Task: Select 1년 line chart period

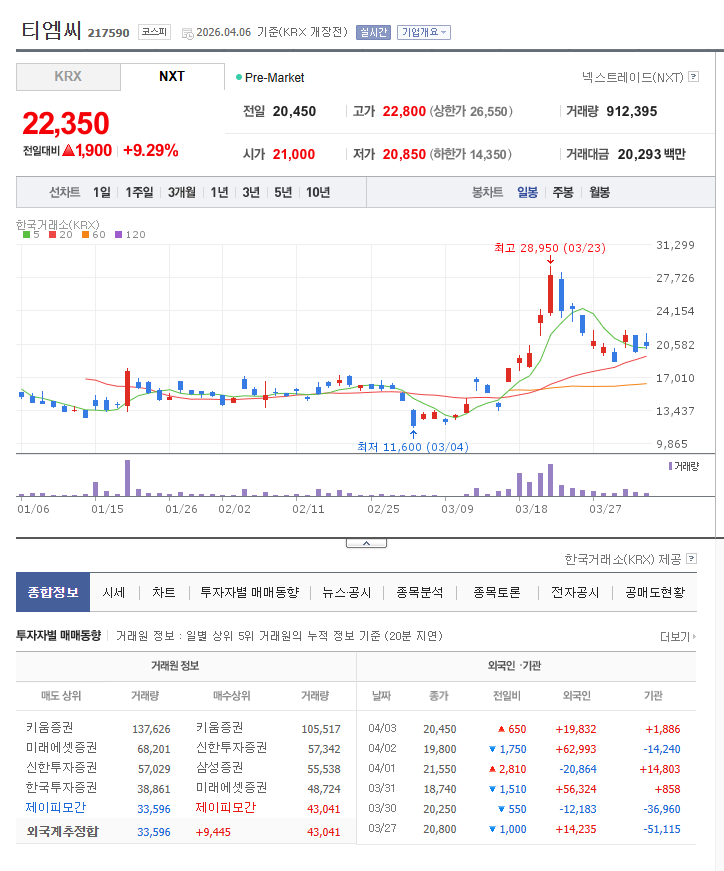Action: pos(219,192)
